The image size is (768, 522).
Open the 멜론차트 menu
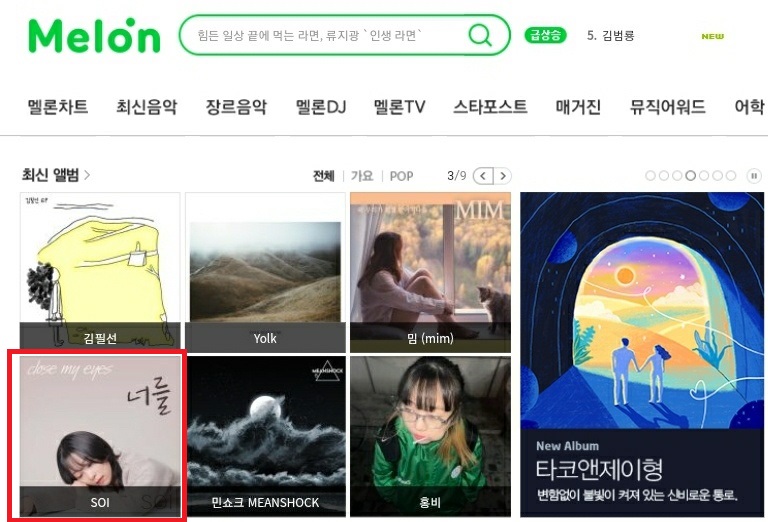(57, 106)
